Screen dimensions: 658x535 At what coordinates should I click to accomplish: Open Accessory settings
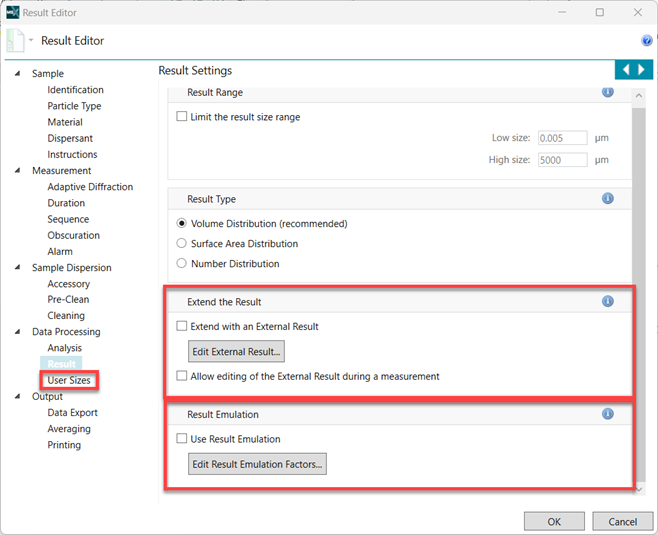[x=69, y=284]
